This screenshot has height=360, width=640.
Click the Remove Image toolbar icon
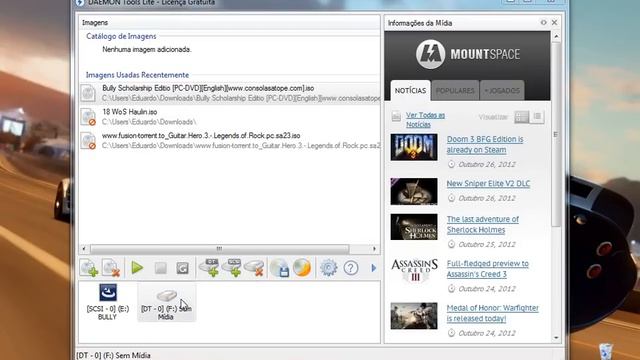[x=111, y=268]
